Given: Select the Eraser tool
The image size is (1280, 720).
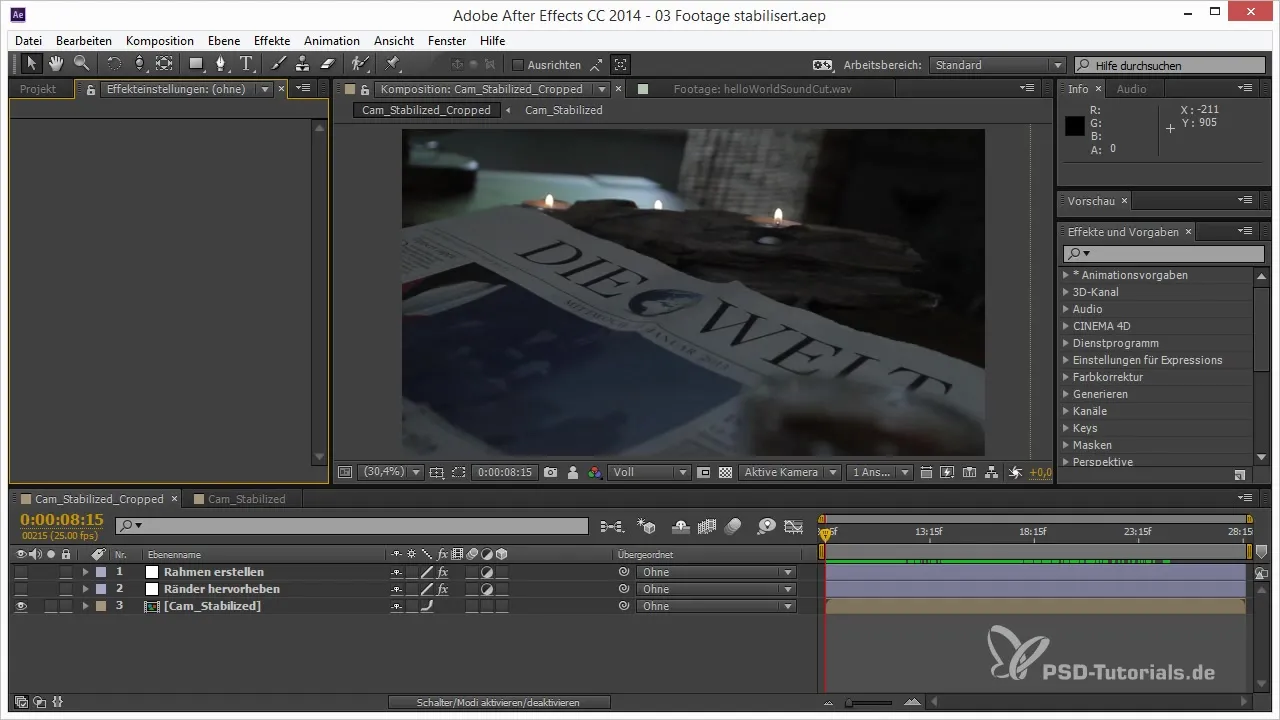Looking at the screenshot, I should click(326, 64).
